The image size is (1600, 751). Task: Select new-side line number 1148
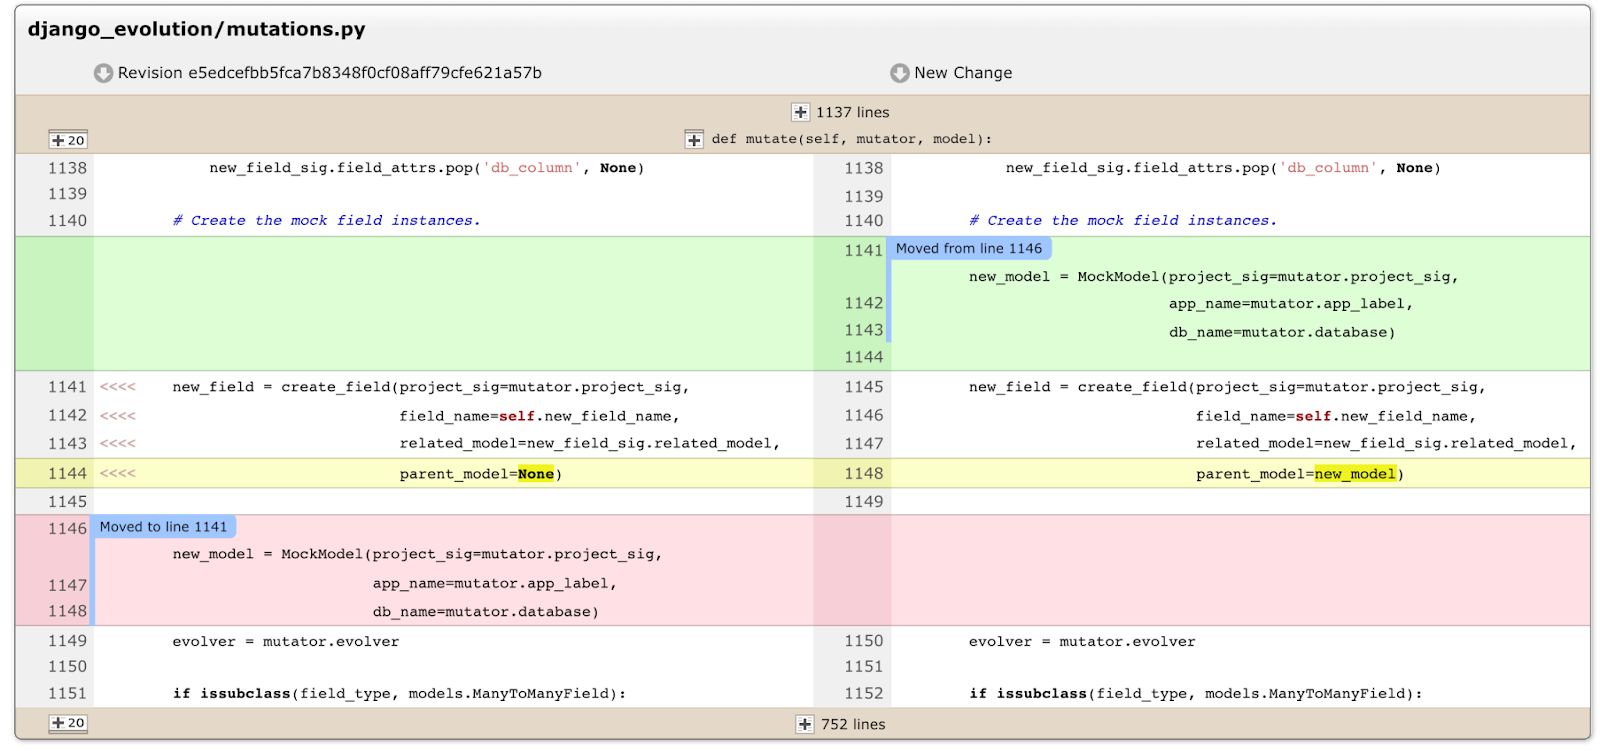coord(863,473)
